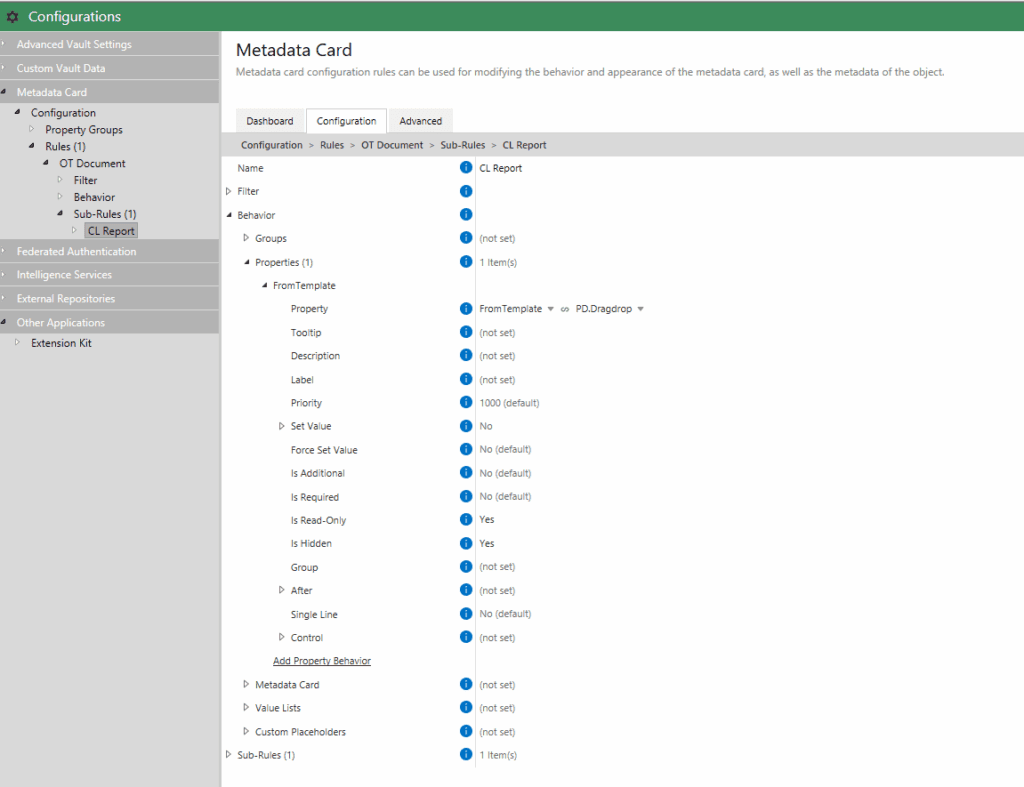Image resolution: width=1024 pixels, height=787 pixels.
Task: Toggle the Is Hidden Yes value
Action: (x=487, y=544)
